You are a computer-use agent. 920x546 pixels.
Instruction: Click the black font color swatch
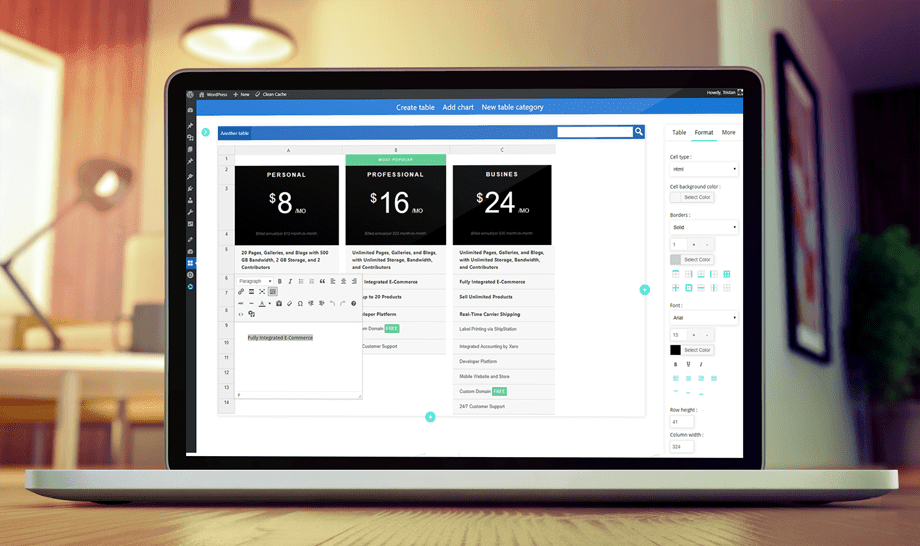pyautogui.click(x=675, y=350)
